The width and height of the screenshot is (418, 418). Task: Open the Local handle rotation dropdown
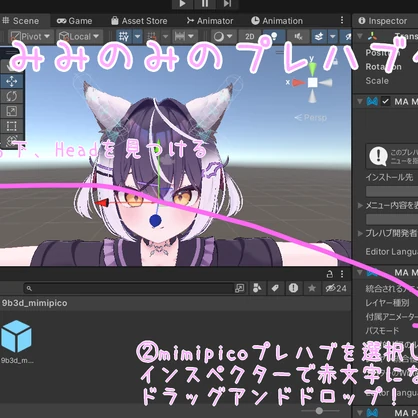[80, 36]
